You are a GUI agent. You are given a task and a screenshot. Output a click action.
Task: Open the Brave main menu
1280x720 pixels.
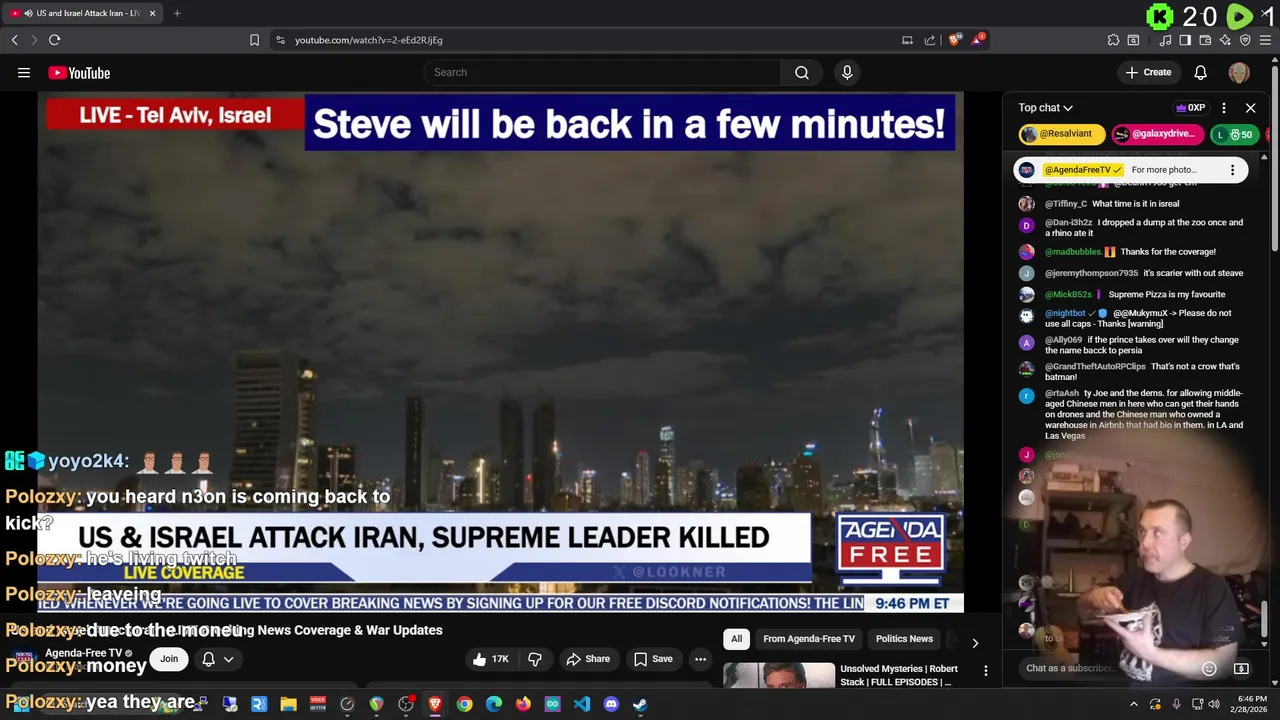[1266, 40]
